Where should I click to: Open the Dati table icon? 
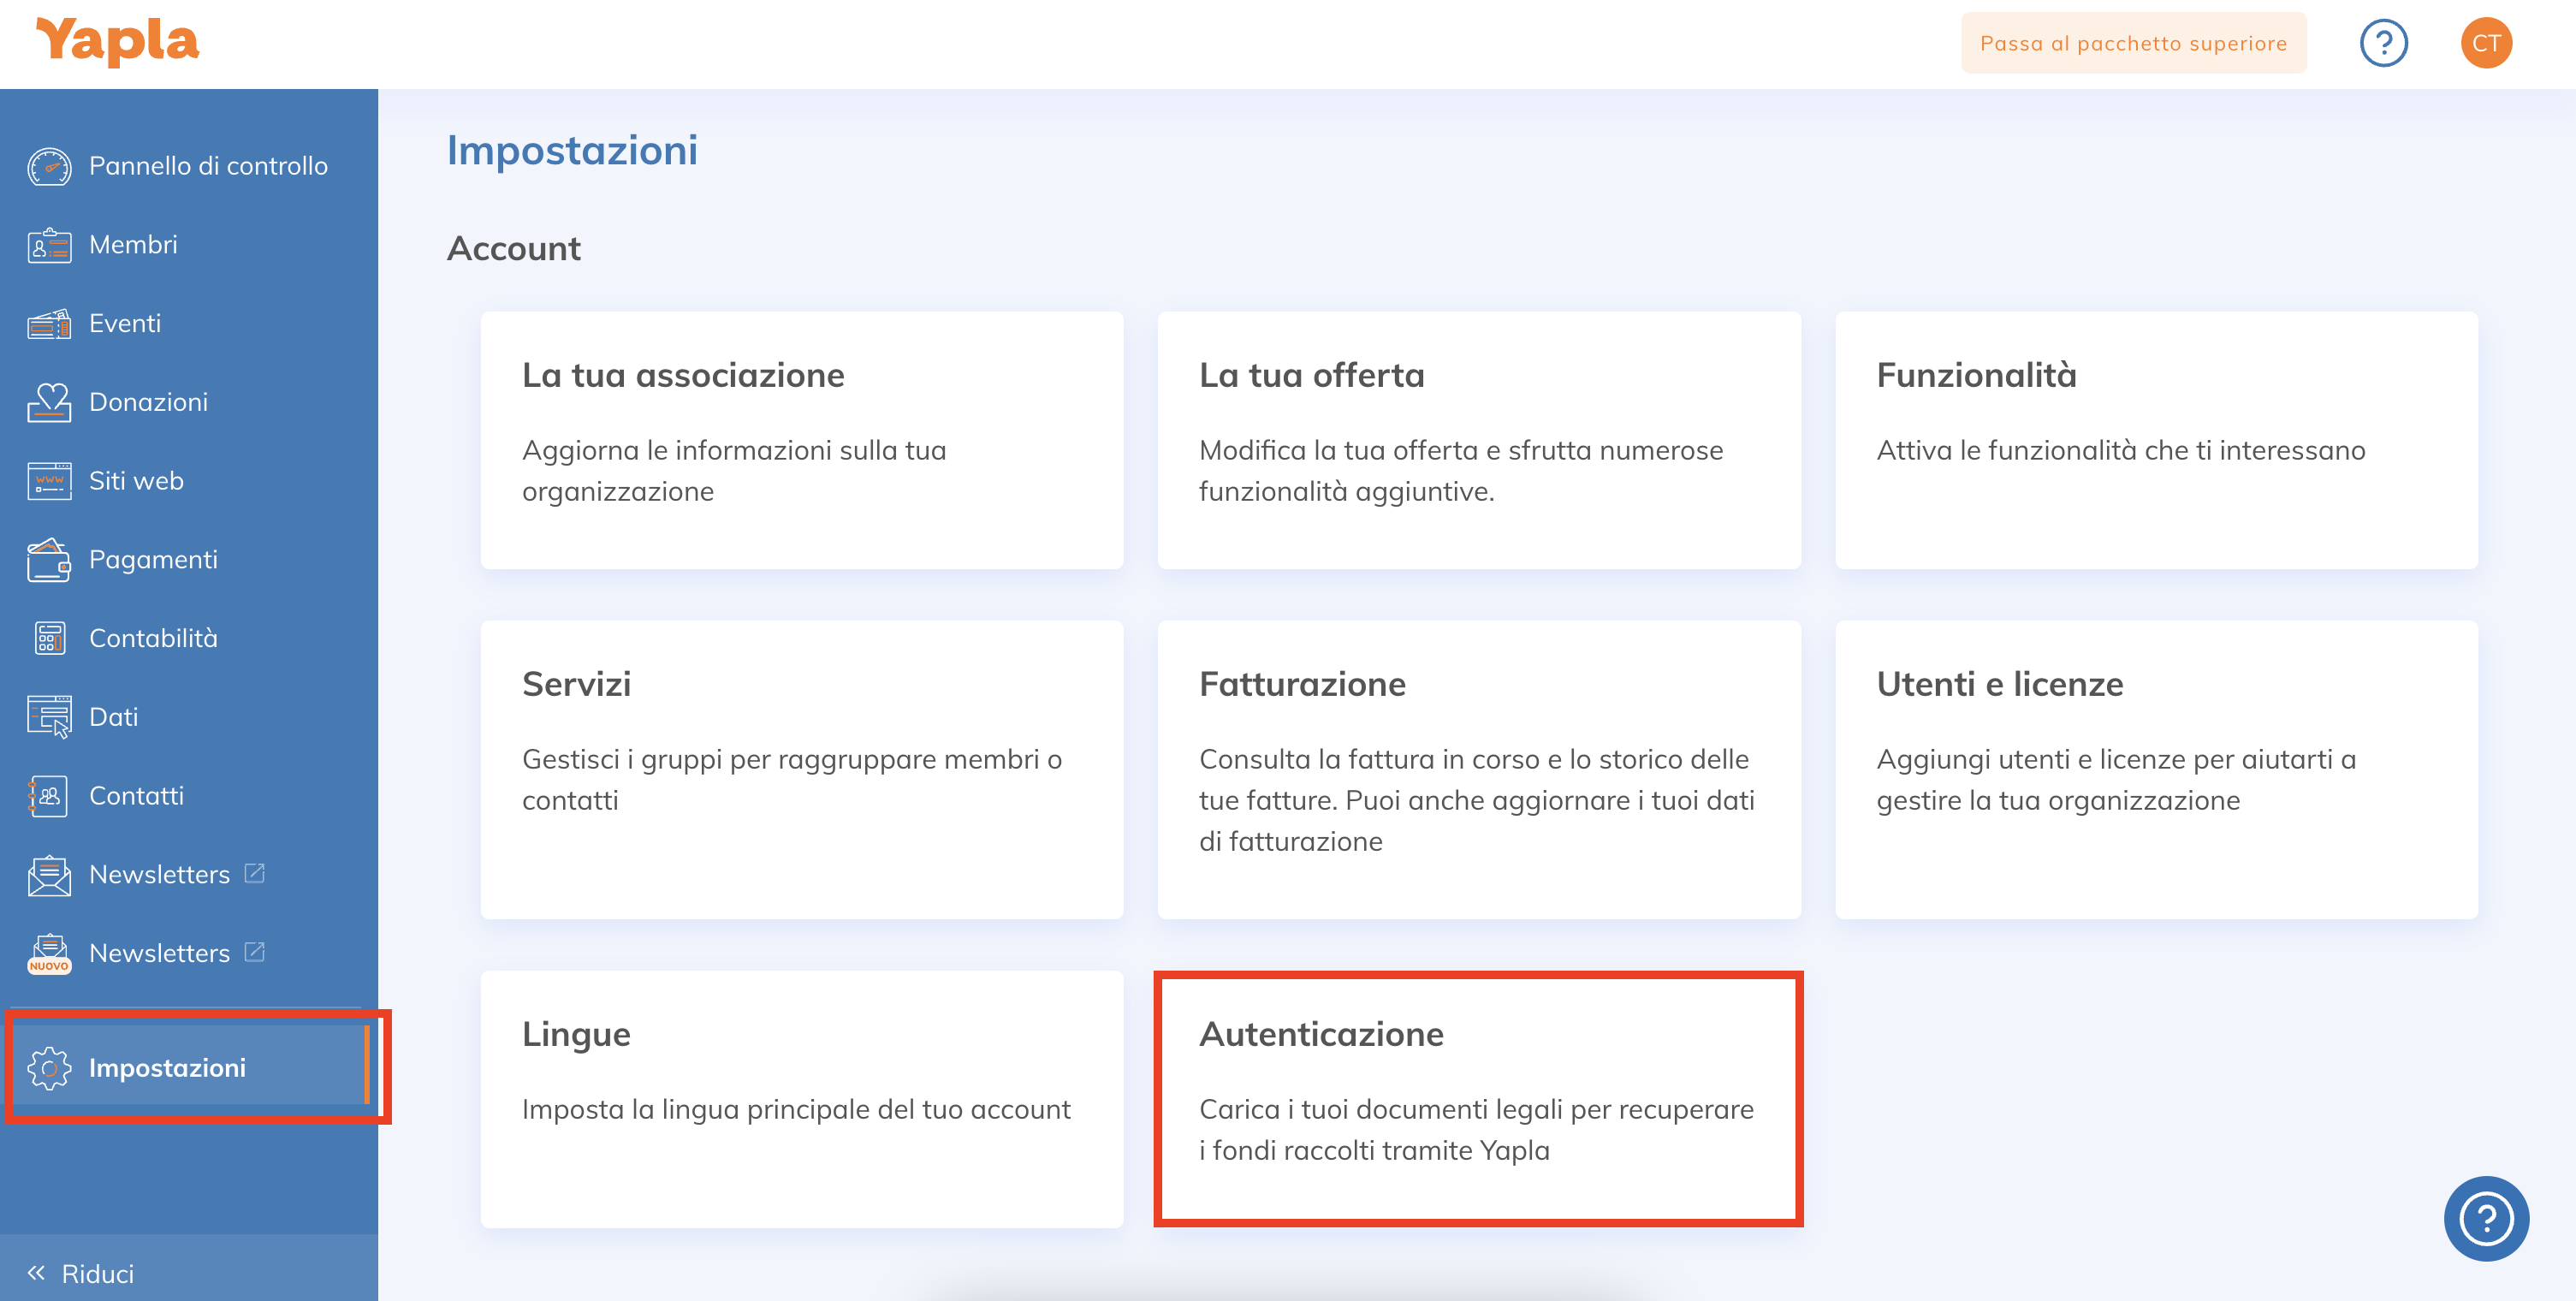[x=49, y=717]
